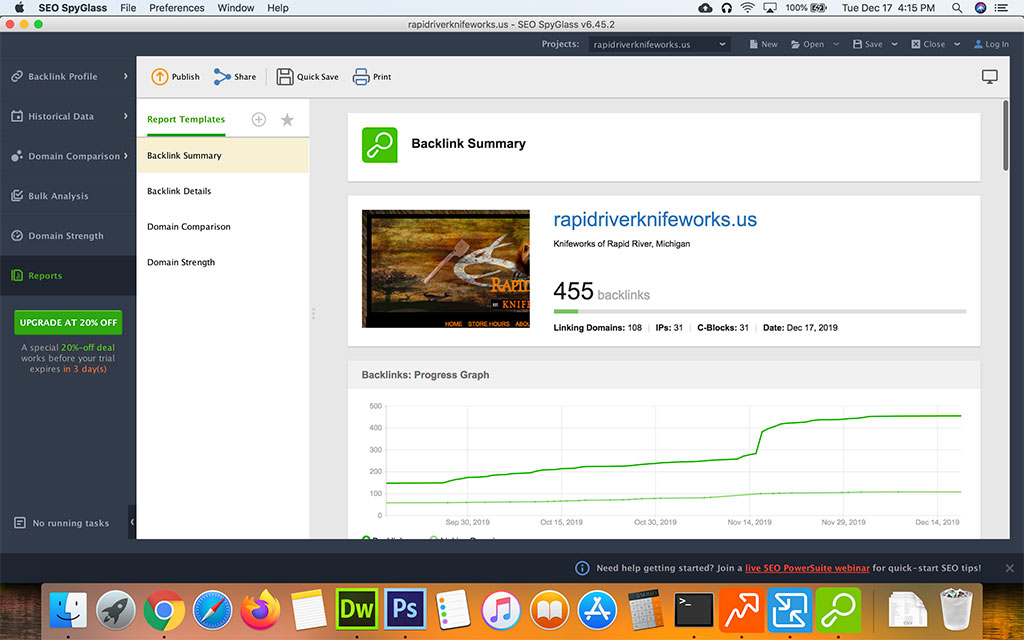
Task: Click New project button
Action: pos(763,44)
